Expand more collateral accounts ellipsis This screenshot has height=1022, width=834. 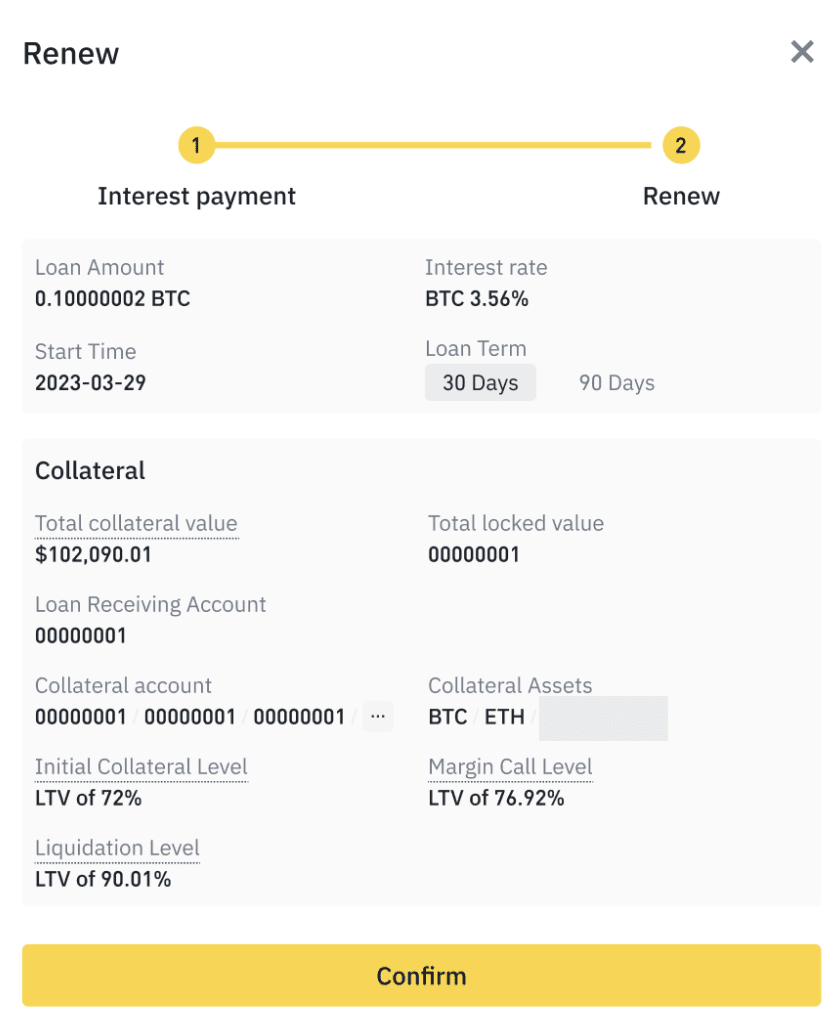coord(377,717)
